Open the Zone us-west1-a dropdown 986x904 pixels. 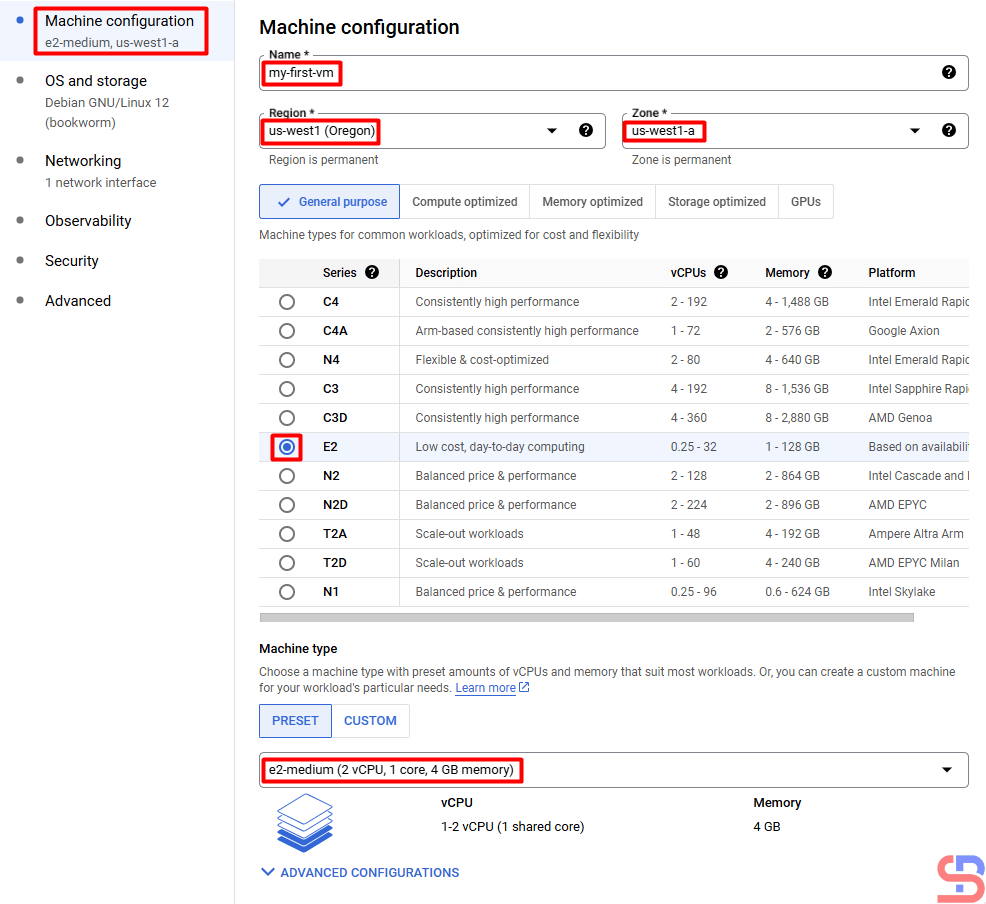pyautogui.click(x=914, y=131)
